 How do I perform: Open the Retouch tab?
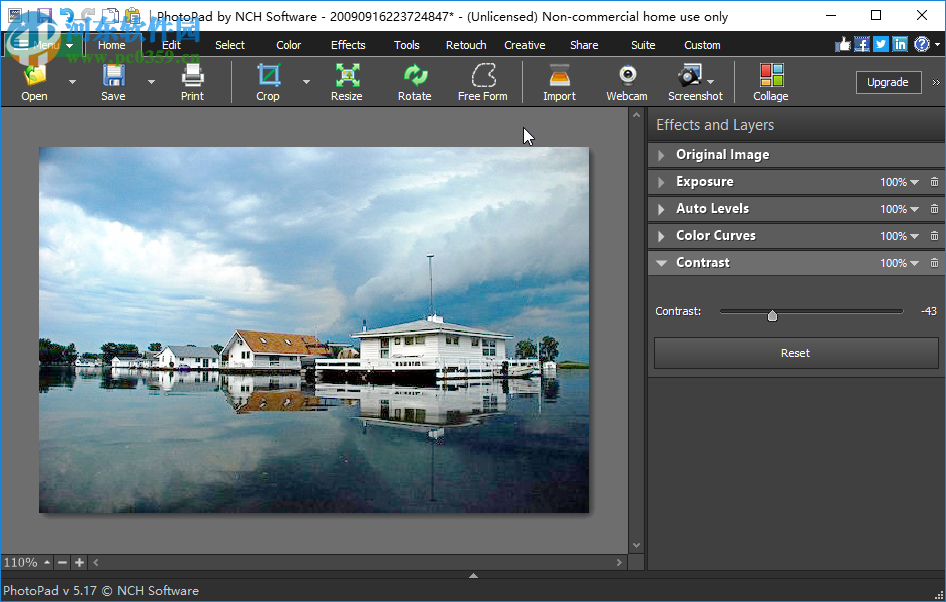pyautogui.click(x=465, y=44)
